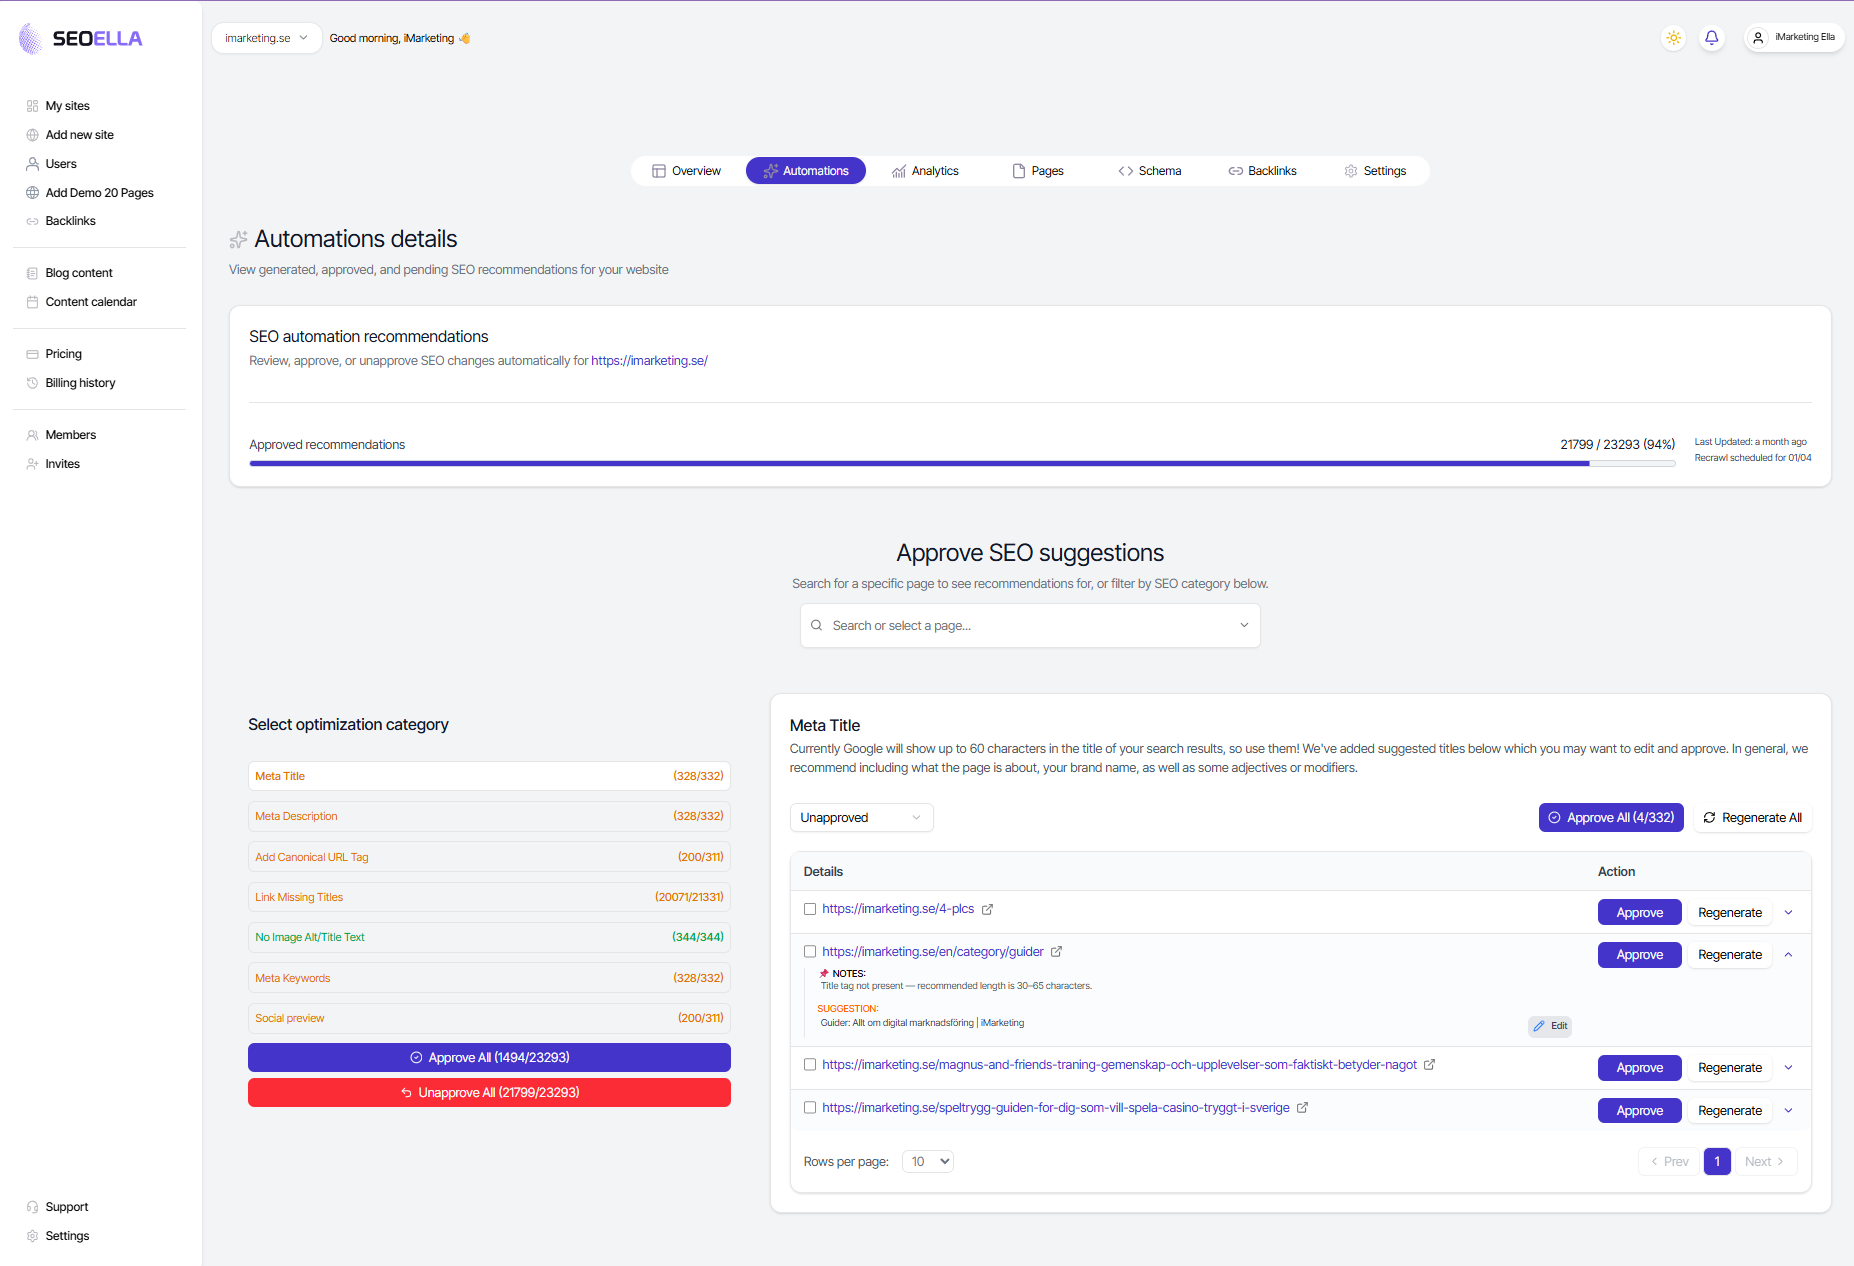The width and height of the screenshot is (1854, 1266).
Task: Switch to the Analytics tab
Action: point(925,170)
